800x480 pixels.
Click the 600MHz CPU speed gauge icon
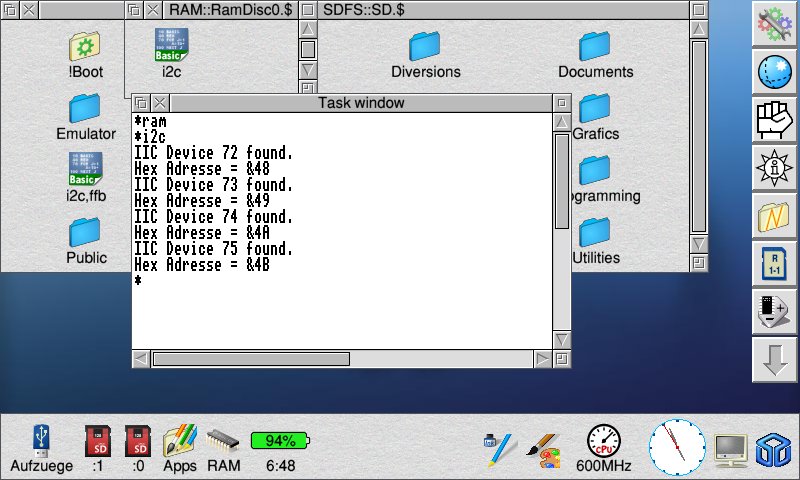604,440
